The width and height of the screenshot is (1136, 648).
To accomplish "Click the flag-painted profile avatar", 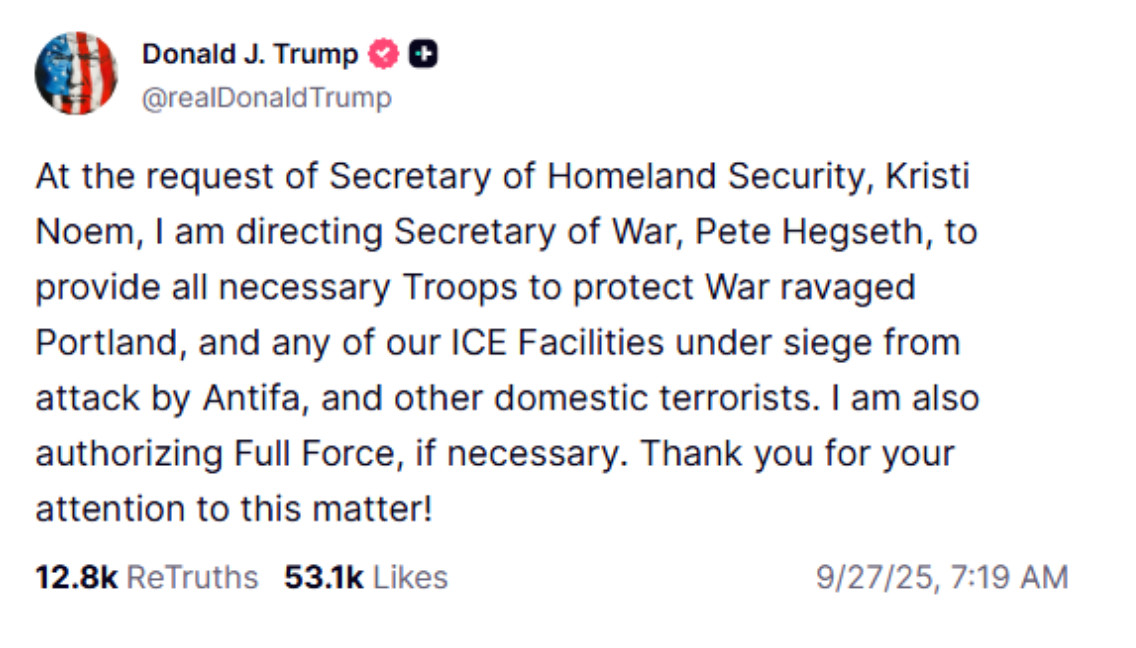I will pyautogui.click(x=76, y=73).
